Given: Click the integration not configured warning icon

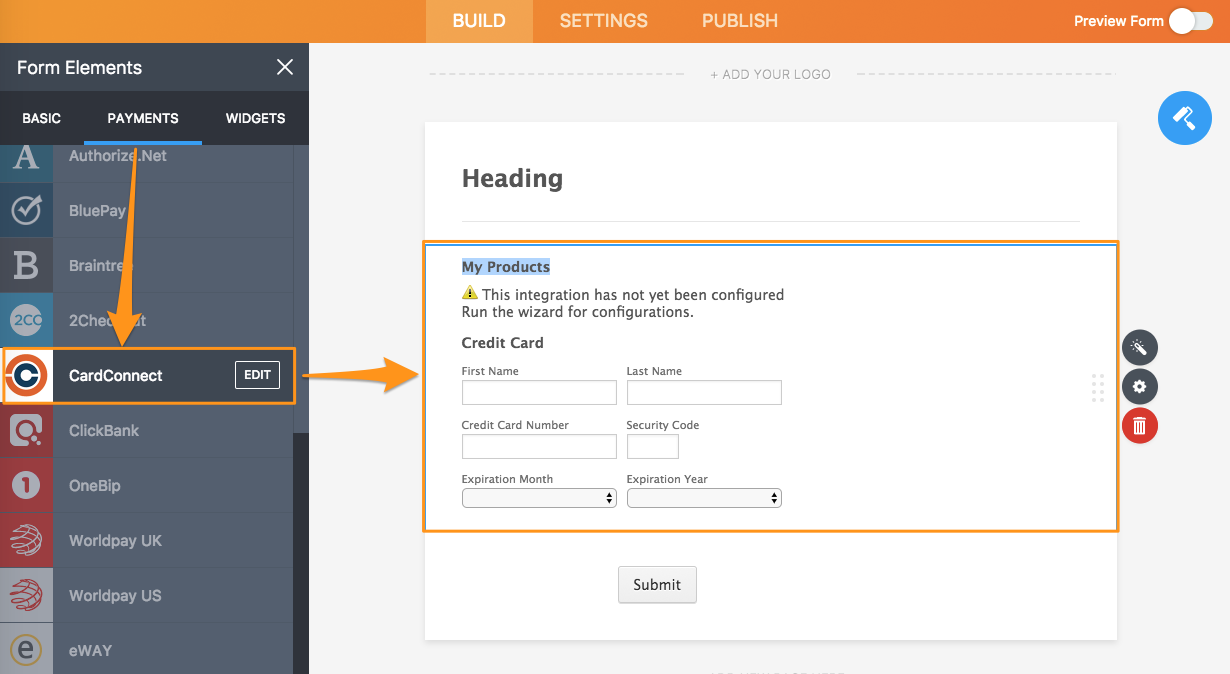Looking at the screenshot, I should [x=470, y=294].
